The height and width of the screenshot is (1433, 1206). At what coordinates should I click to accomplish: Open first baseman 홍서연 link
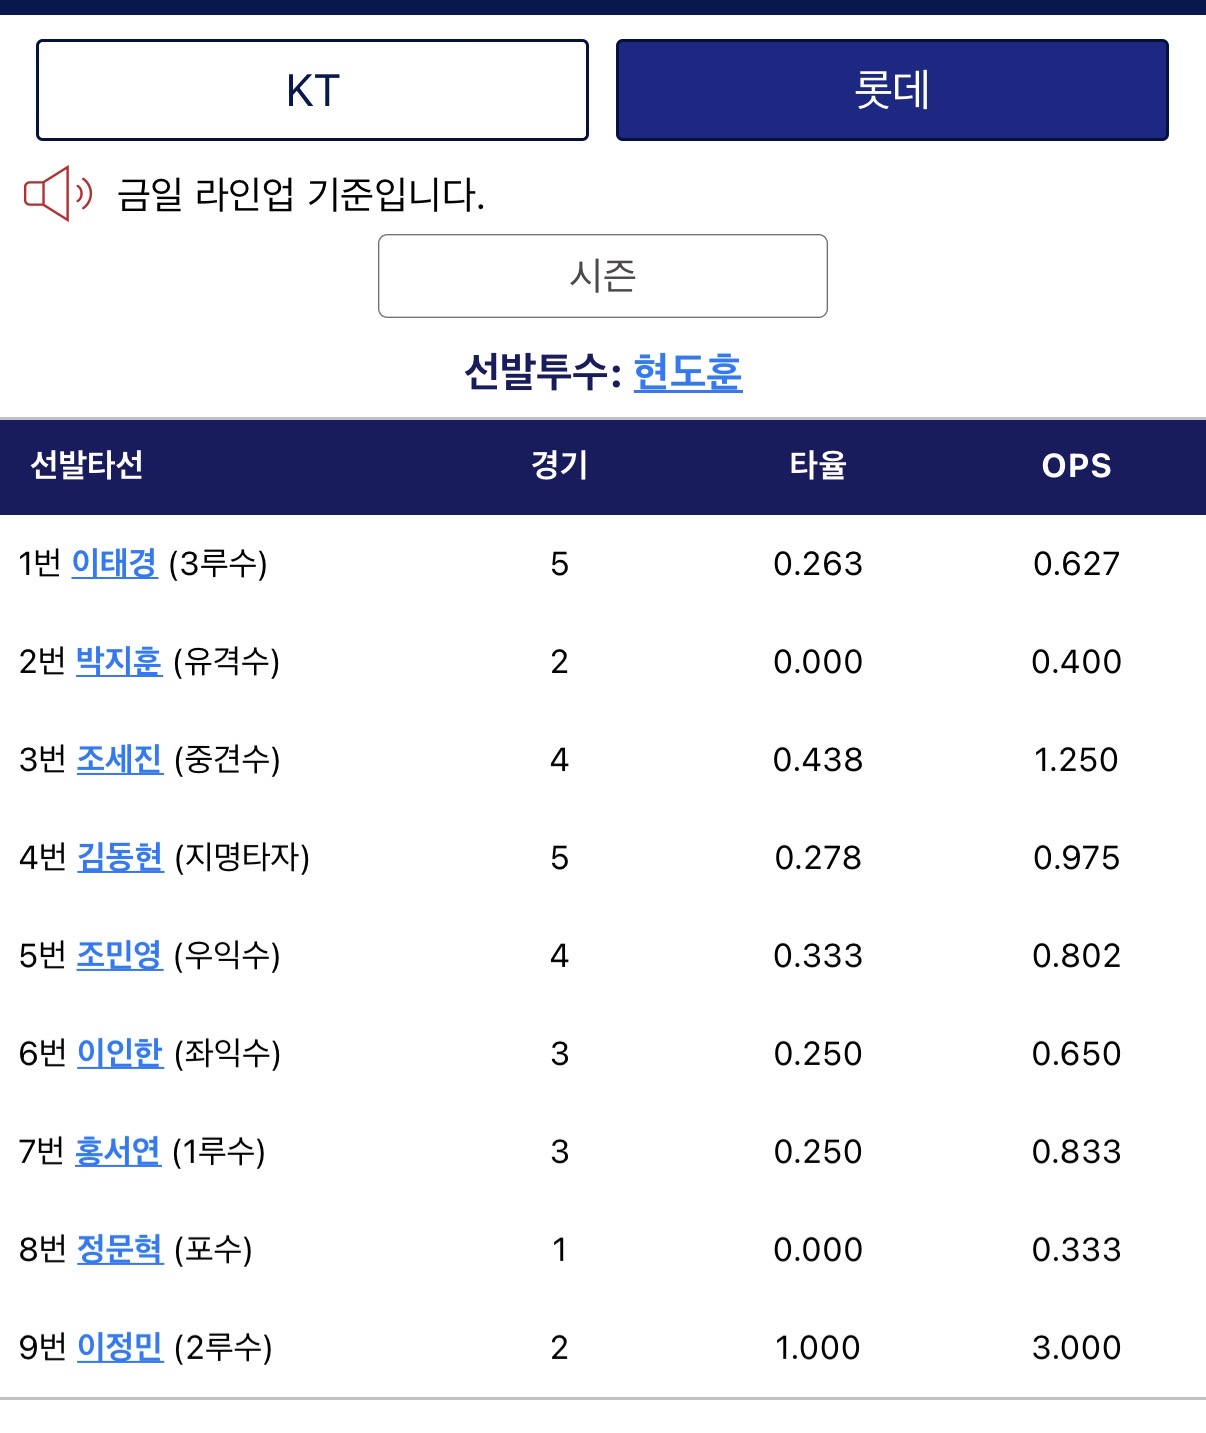coord(118,1151)
